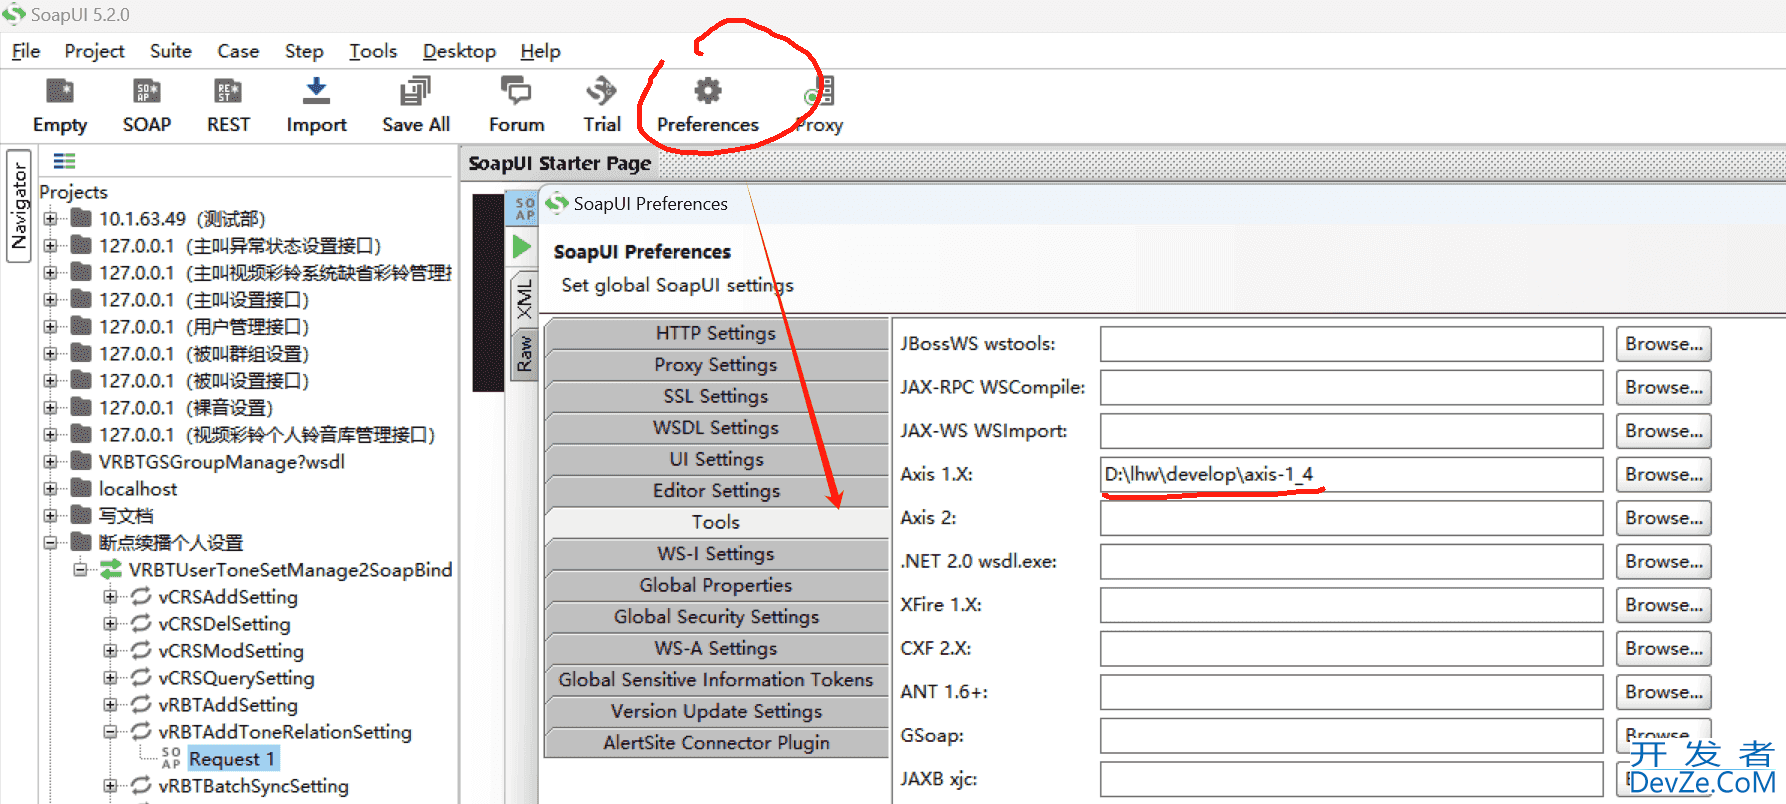The height and width of the screenshot is (804, 1786).
Task: Click the green run arrow icon
Action: [521, 246]
